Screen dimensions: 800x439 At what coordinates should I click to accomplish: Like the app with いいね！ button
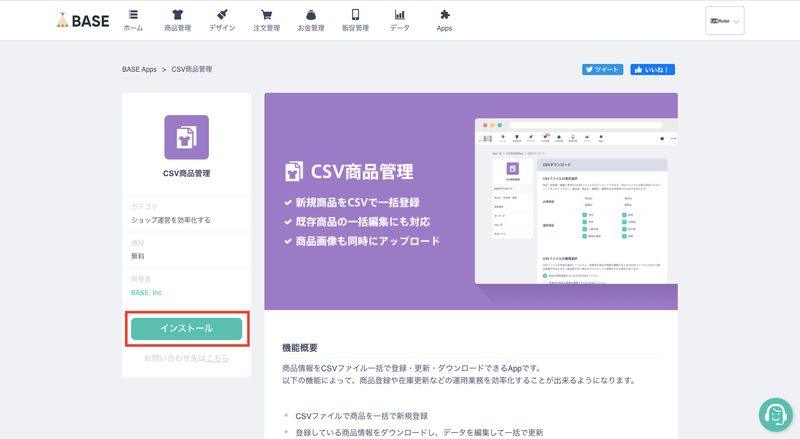(653, 69)
